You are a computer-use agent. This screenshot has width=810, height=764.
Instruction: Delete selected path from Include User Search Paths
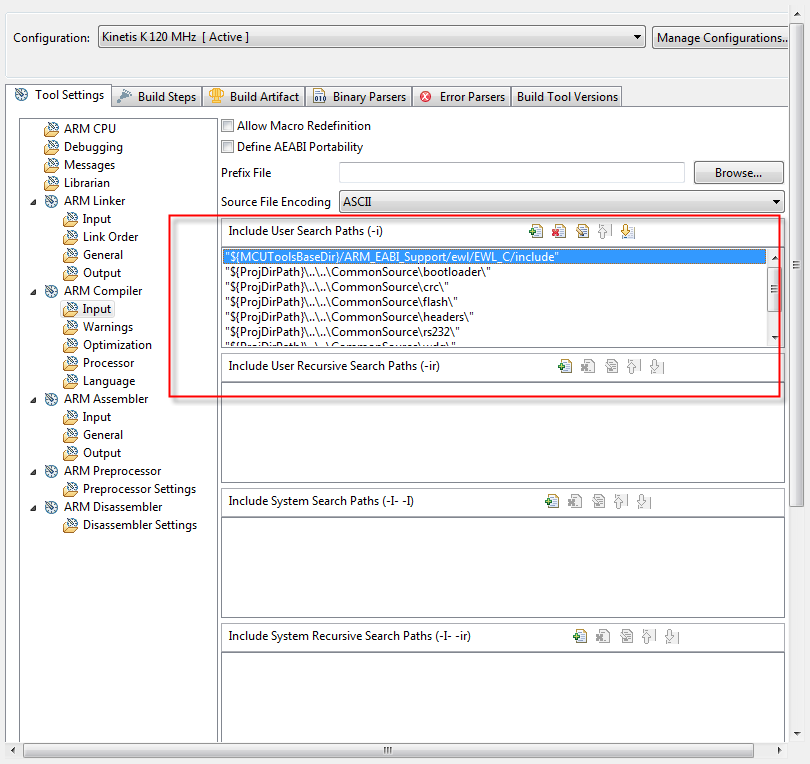click(558, 231)
